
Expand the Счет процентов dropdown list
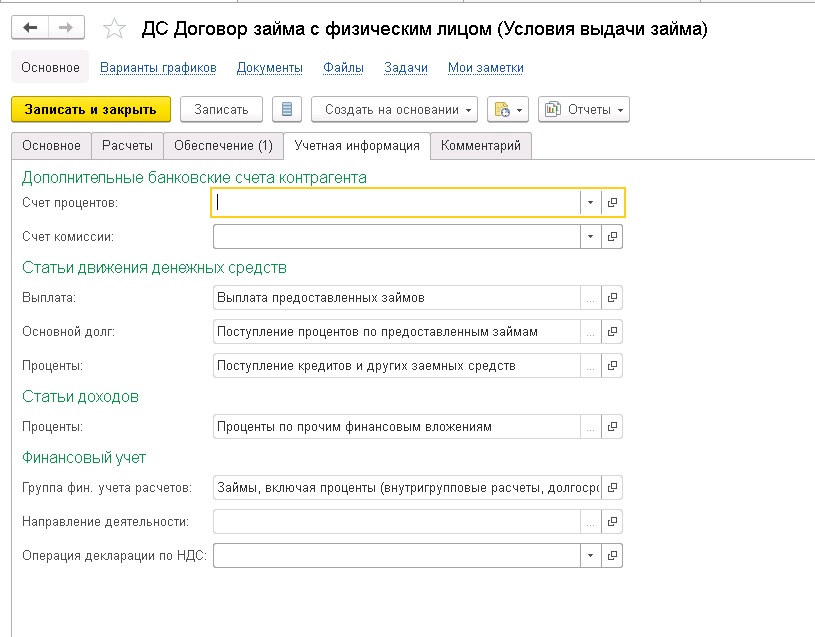[x=592, y=202]
